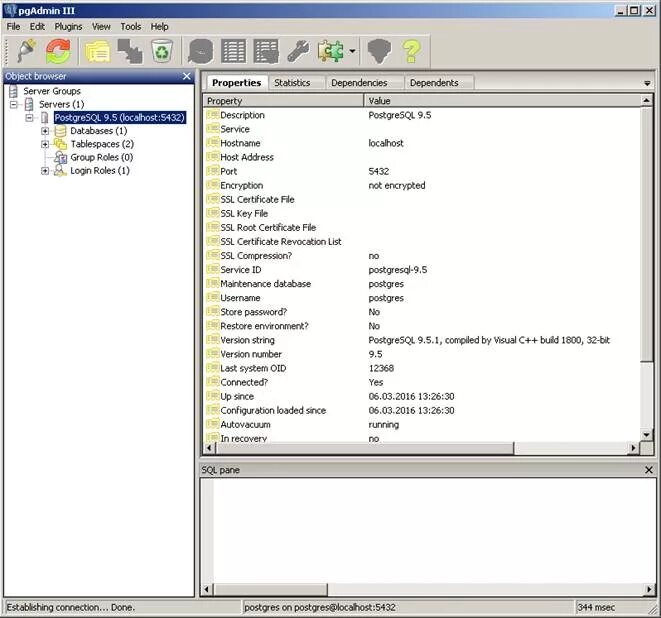Select Group Roles (0) tree item
Image resolution: width=661 pixels, height=618 pixels.
click(x=102, y=157)
